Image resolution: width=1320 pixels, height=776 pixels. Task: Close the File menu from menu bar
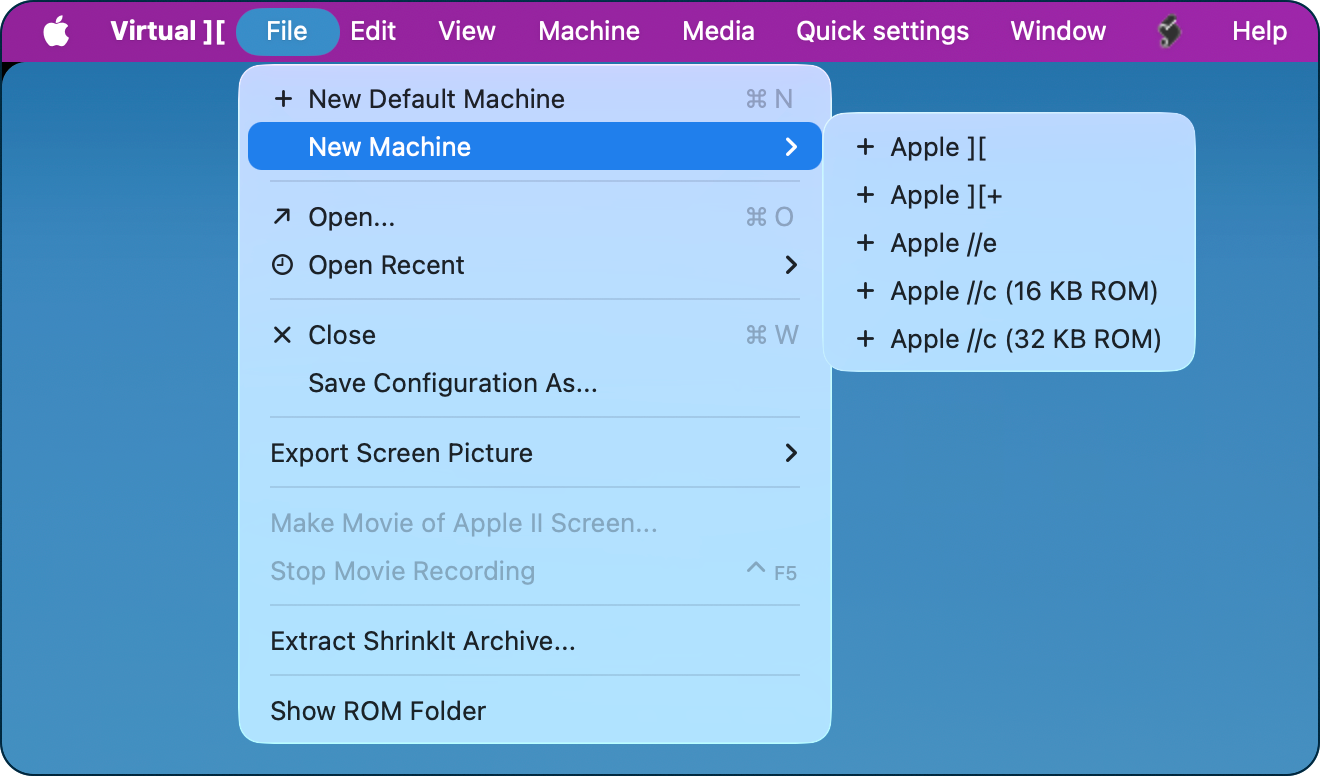(287, 32)
